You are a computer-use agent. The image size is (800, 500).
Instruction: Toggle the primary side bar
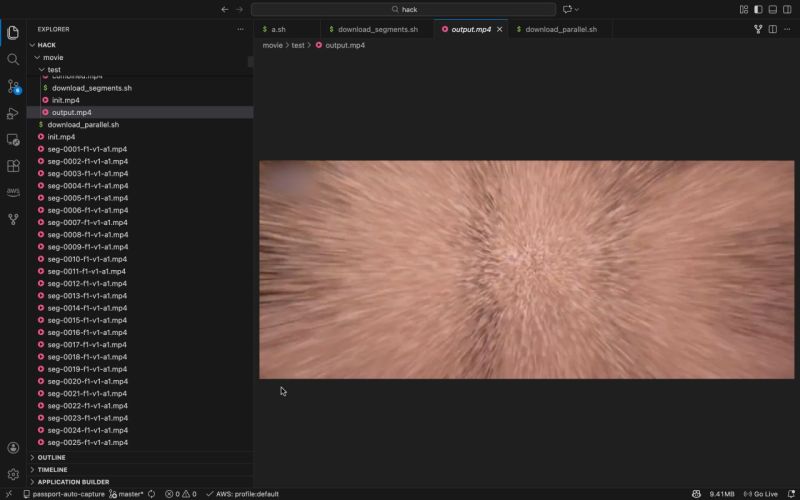[x=758, y=9]
